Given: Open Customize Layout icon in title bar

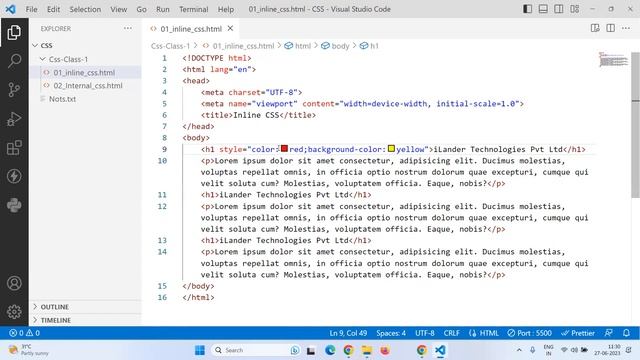Looking at the screenshot, I should coord(575,9).
